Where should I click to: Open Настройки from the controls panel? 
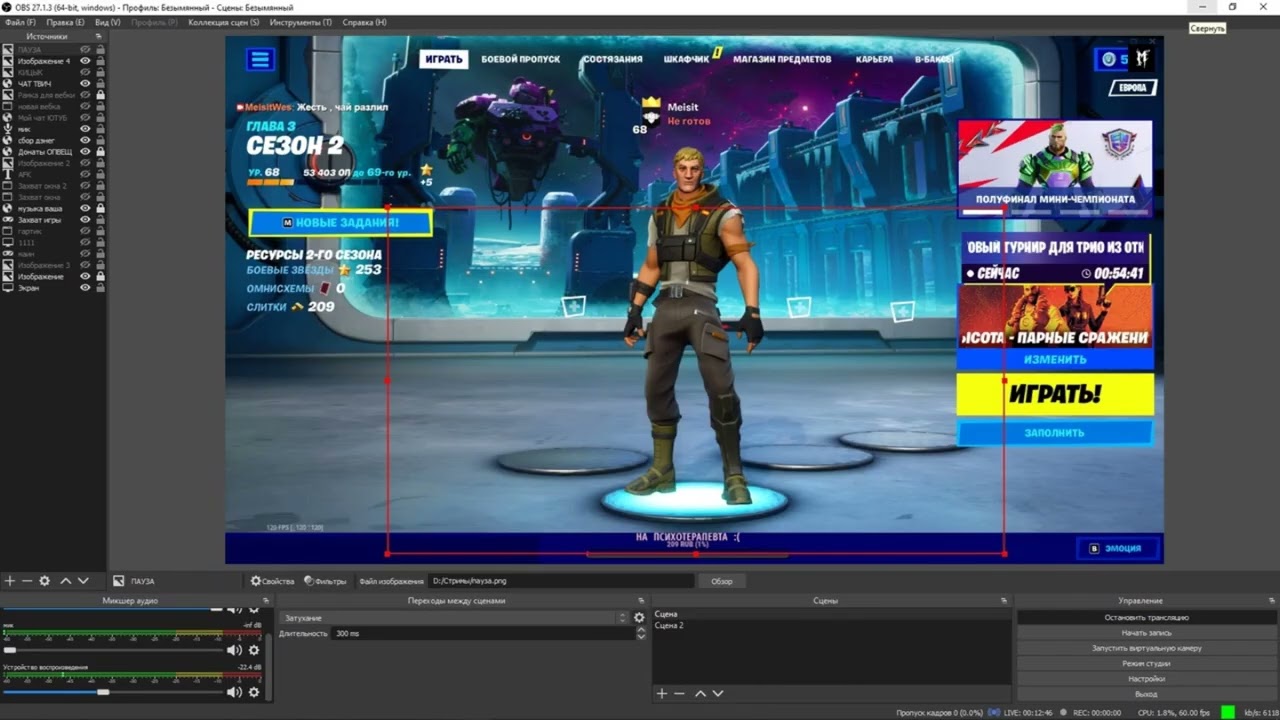click(1147, 679)
